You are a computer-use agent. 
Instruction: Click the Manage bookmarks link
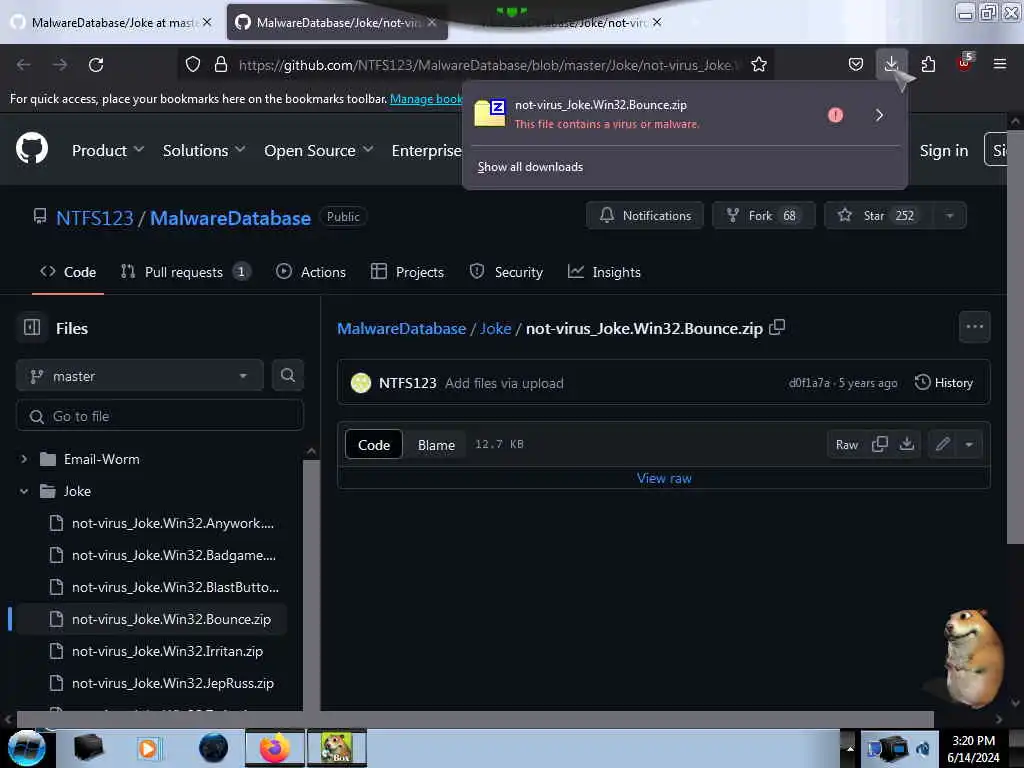(x=426, y=99)
